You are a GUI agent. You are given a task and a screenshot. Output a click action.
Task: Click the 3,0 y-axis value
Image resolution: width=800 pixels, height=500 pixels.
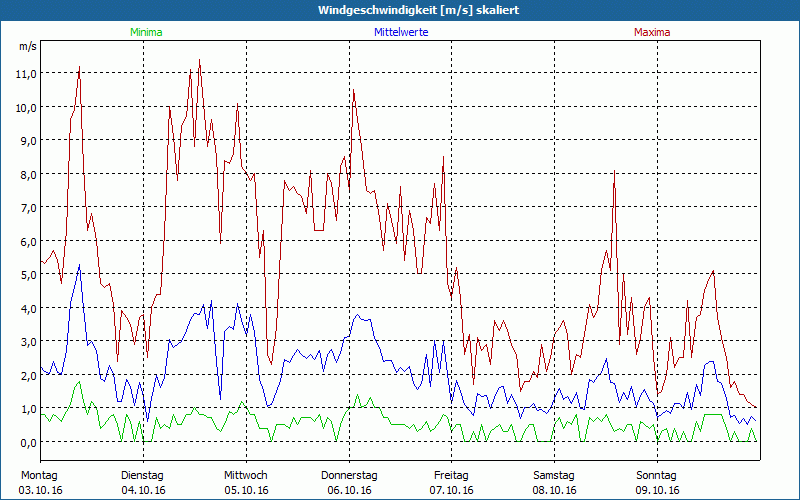28,341
